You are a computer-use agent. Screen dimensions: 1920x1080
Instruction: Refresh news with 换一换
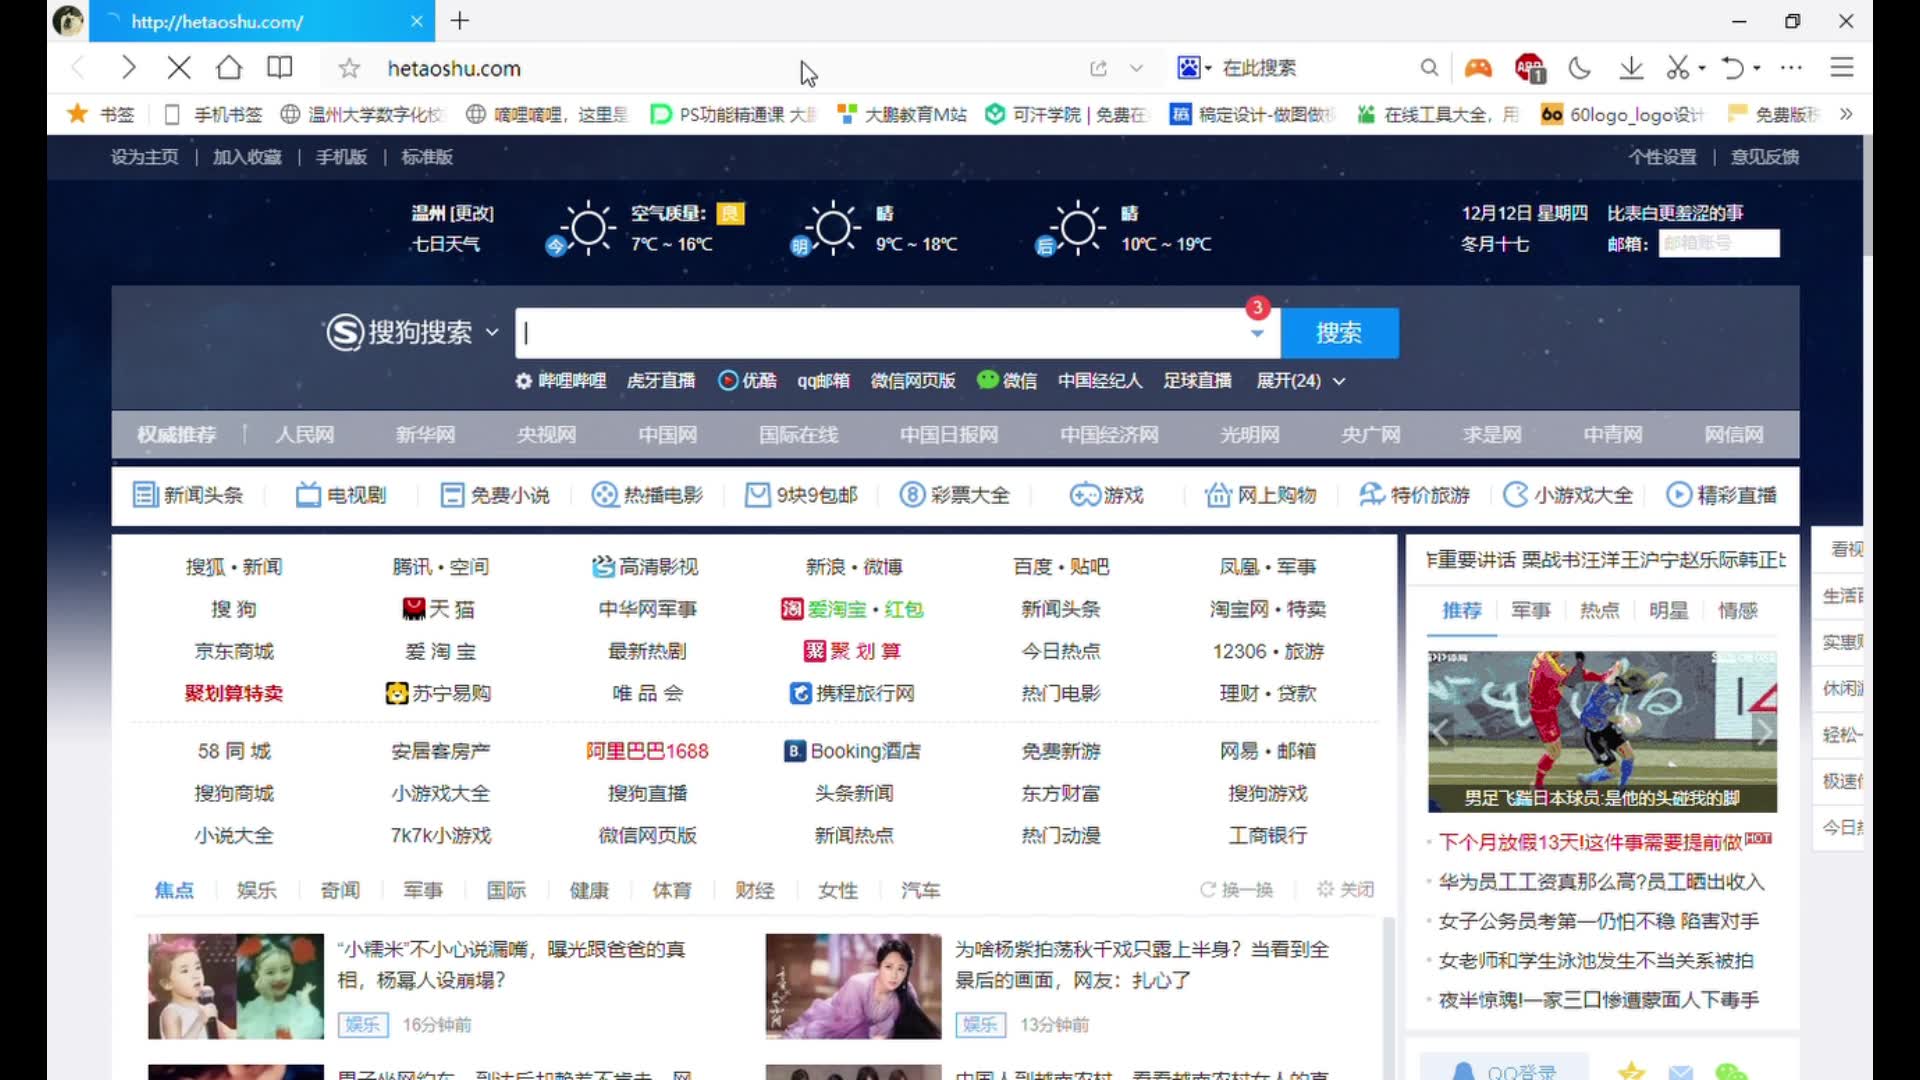tap(1237, 890)
